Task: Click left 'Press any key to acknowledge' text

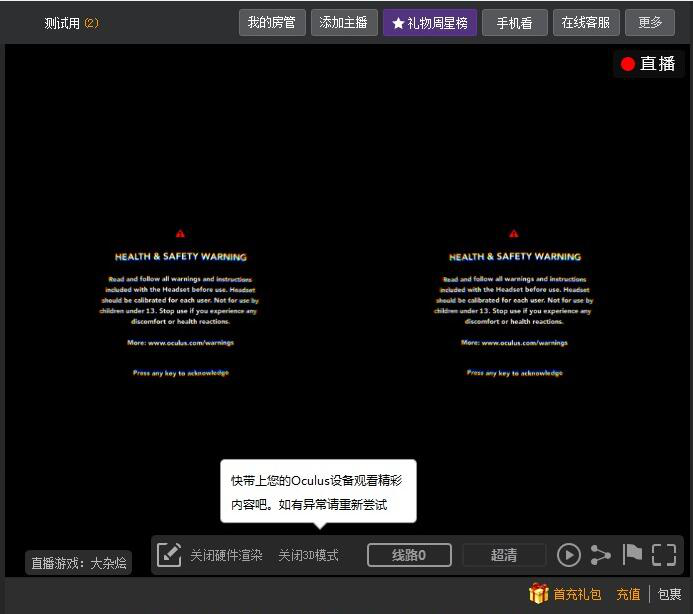Action: (x=181, y=373)
